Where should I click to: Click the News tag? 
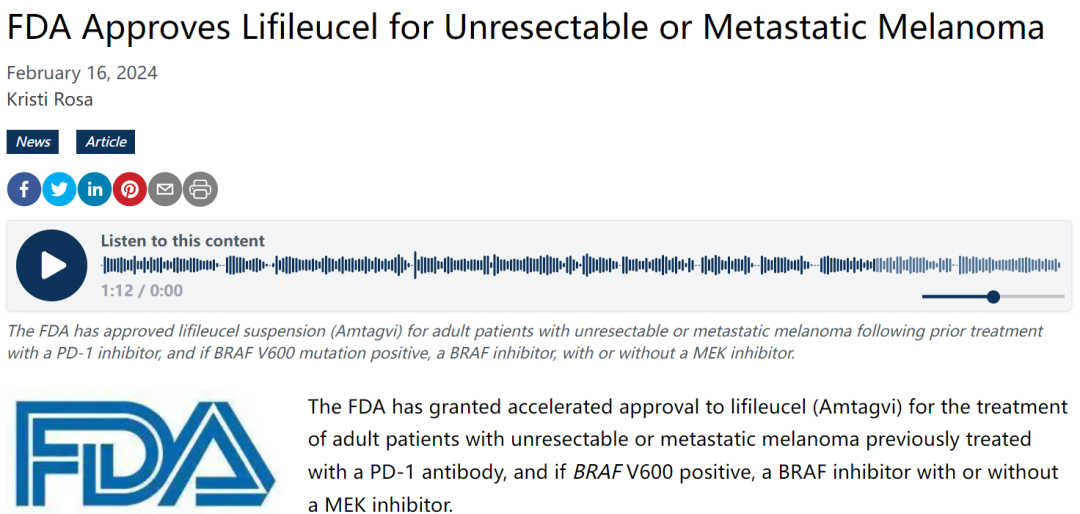coord(33,142)
